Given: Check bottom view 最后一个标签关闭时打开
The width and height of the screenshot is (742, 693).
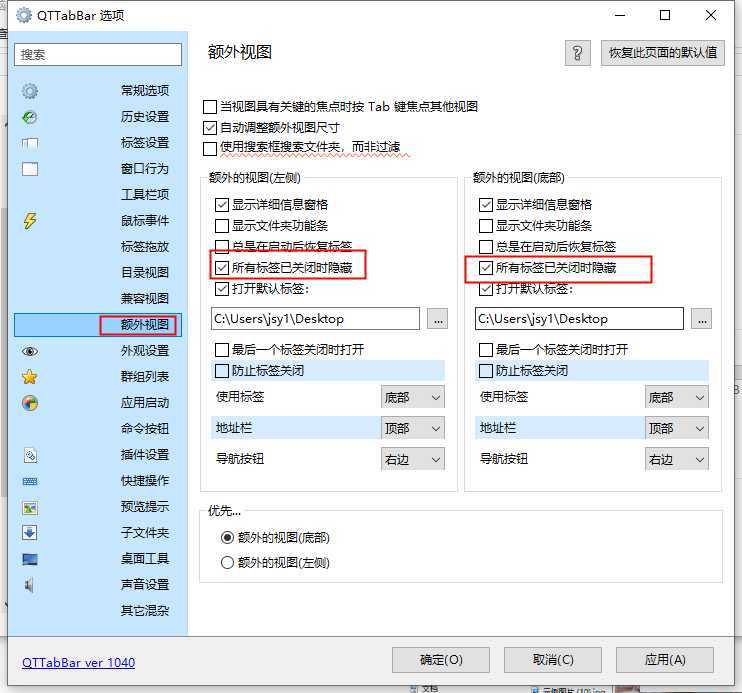Looking at the screenshot, I should 486,350.
